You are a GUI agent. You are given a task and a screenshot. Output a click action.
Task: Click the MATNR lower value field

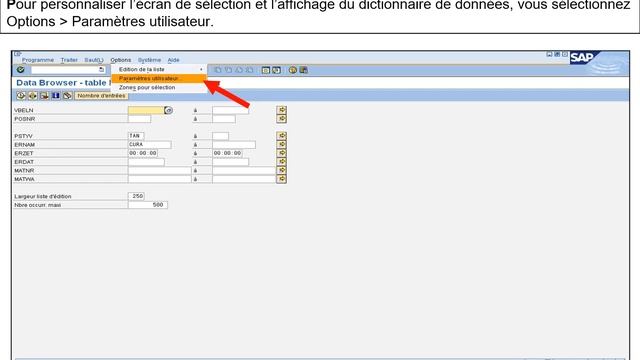coord(160,171)
